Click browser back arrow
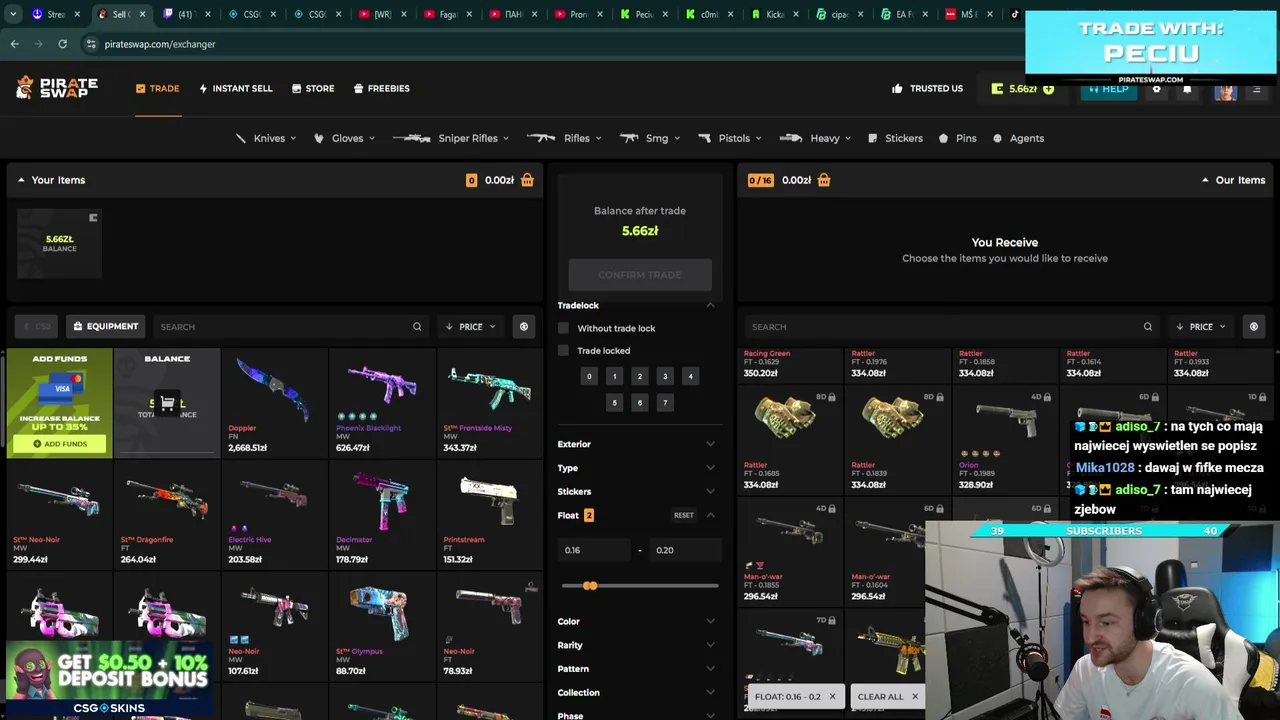Image resolution: width=1280 pixels, height=720 pixels. pos(14,44)
